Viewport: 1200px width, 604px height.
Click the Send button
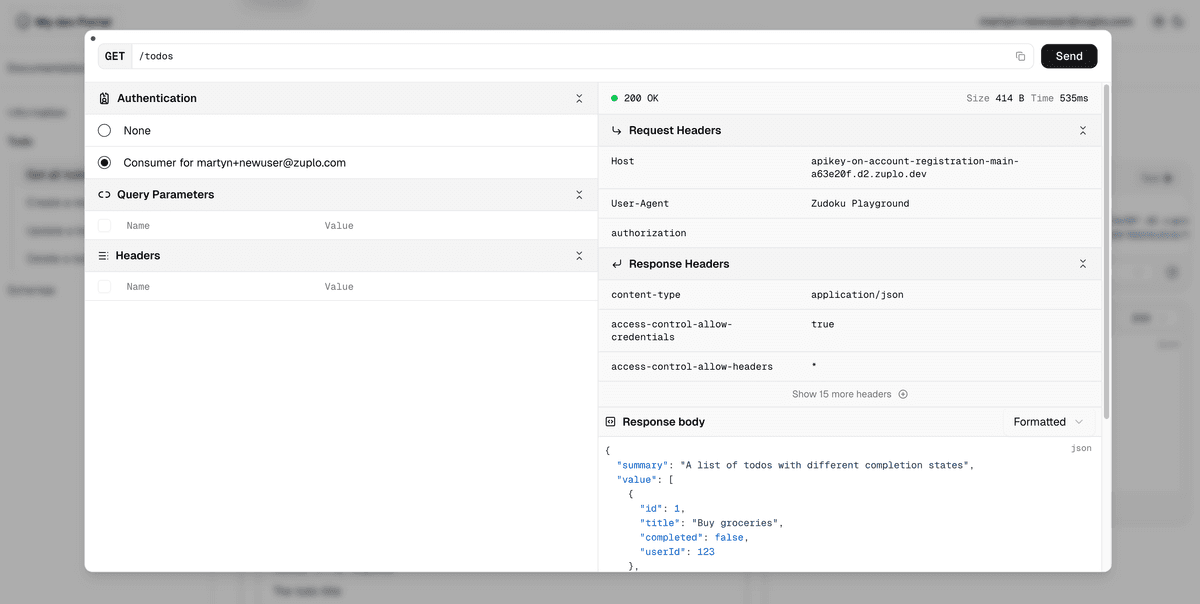pos(1069,56)
